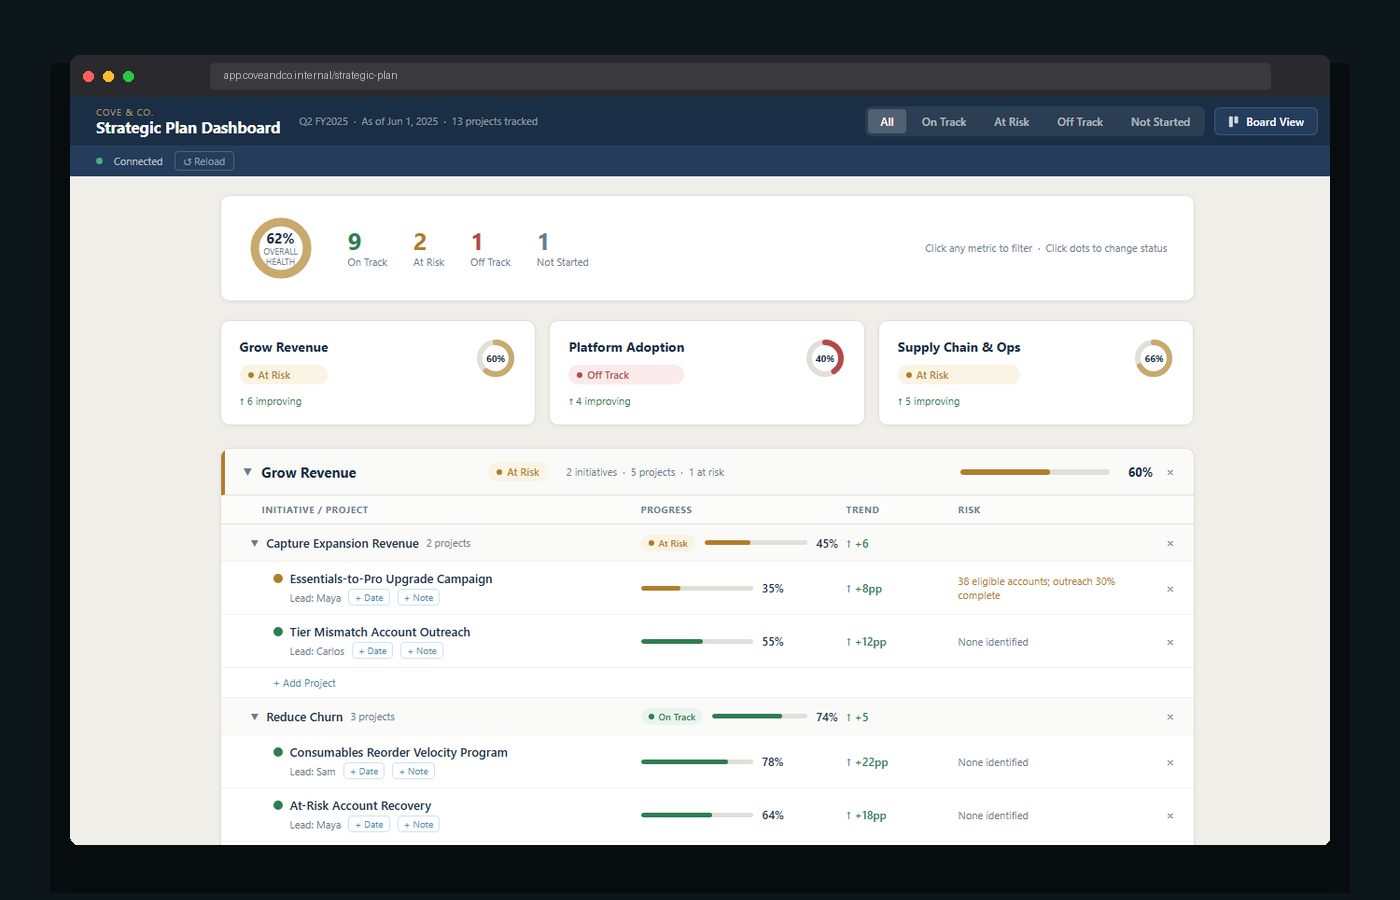
Task: Add note to Essentials-to-Pro Upgrade Campaign
Action: coord(419,598)
